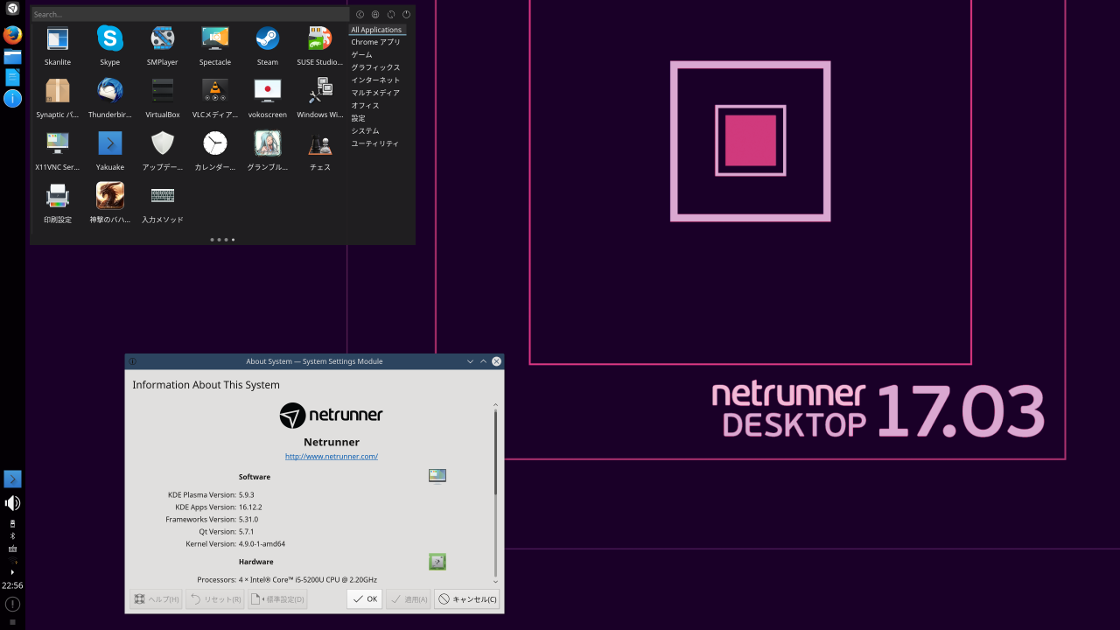Confirm the About dialog with OK

point(363,598)
